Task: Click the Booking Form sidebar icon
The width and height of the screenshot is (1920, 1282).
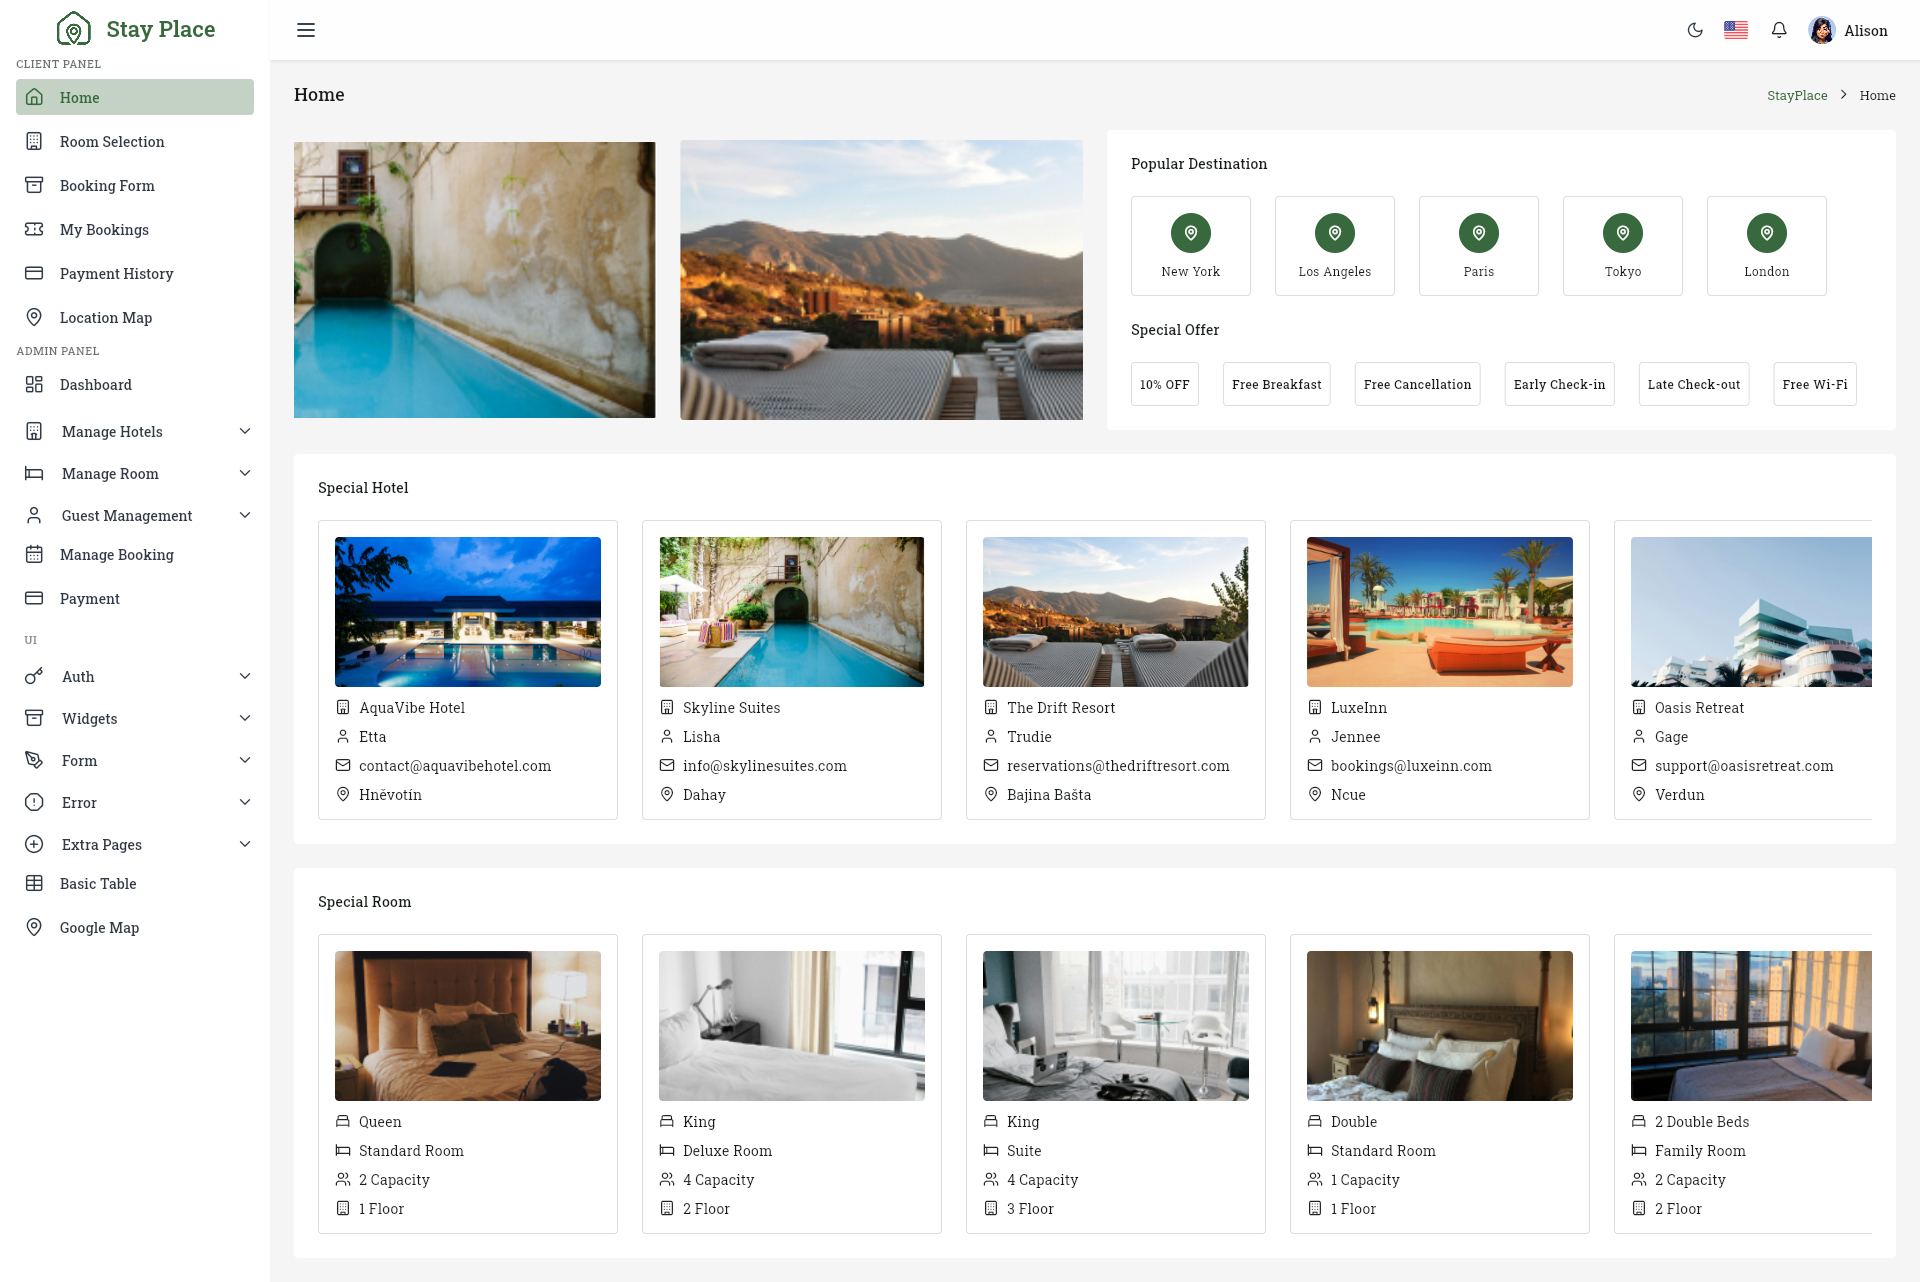Action: [x=34, y=185]
